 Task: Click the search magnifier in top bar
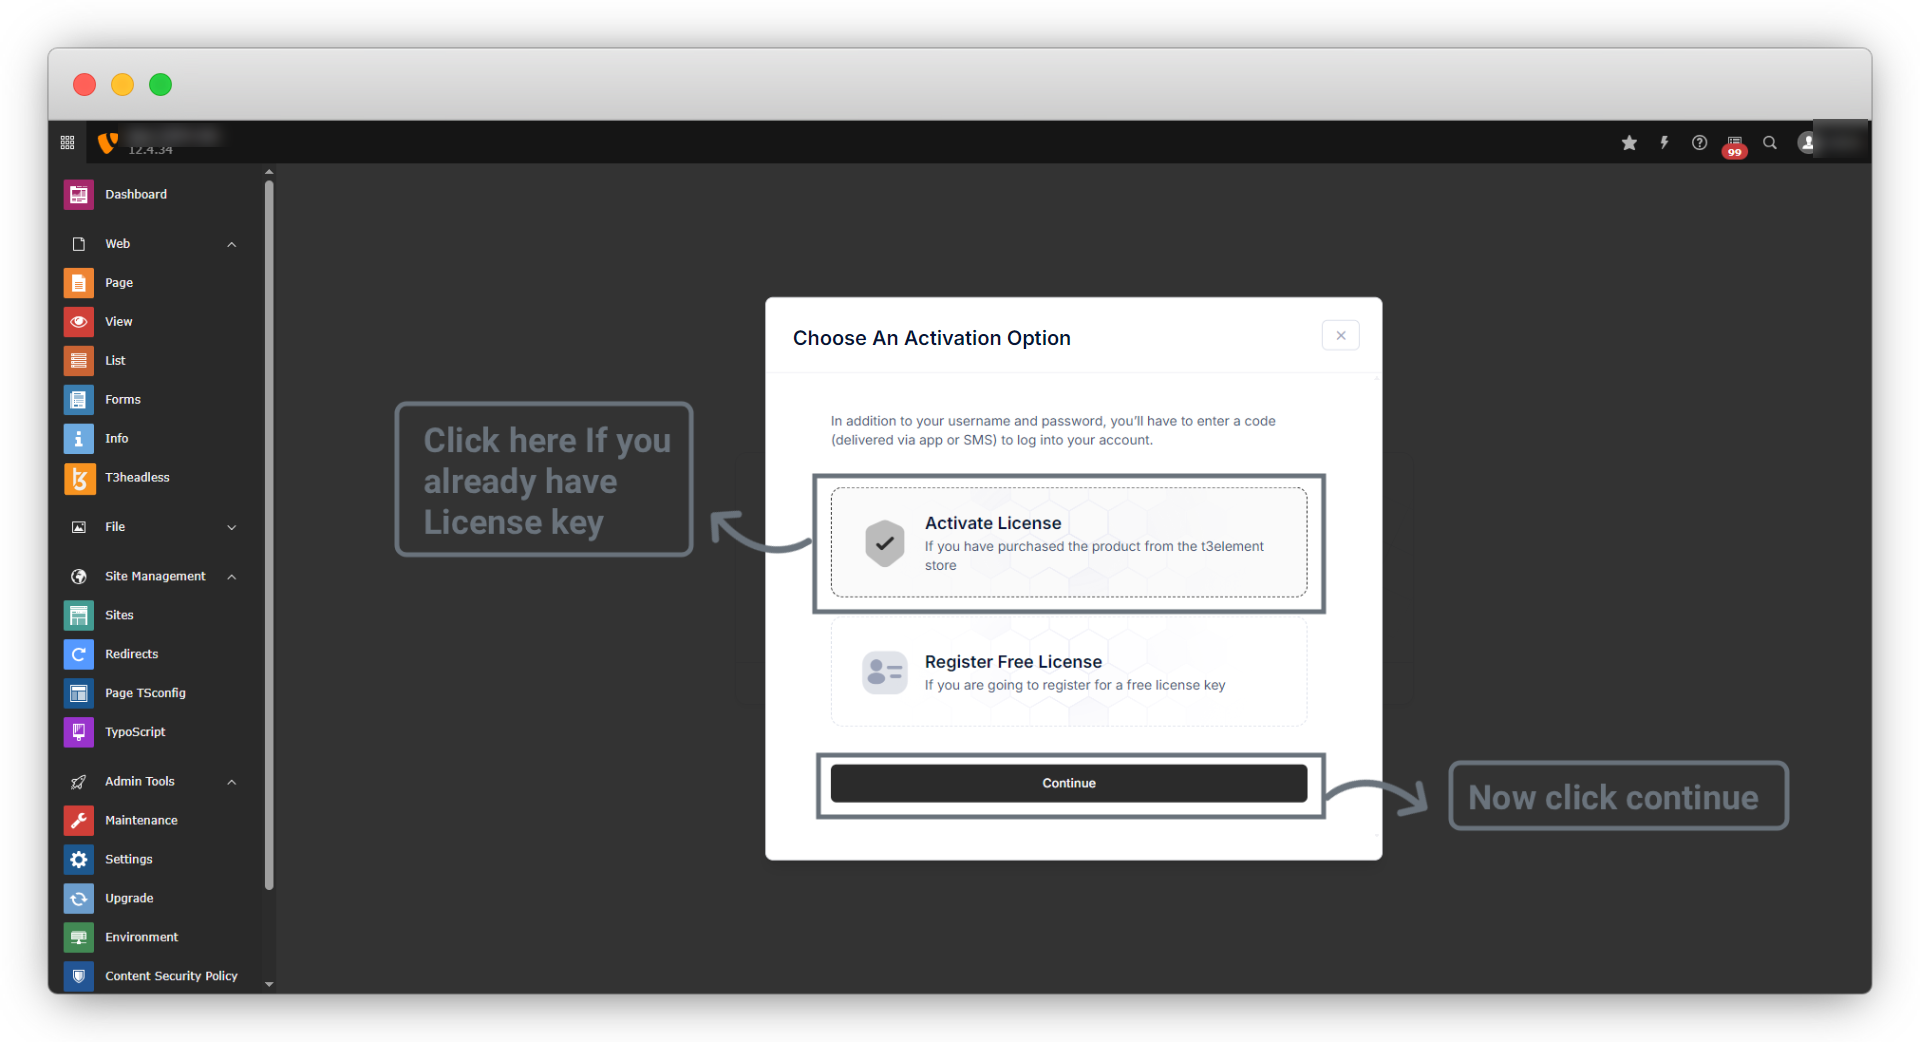point(1770,143)
